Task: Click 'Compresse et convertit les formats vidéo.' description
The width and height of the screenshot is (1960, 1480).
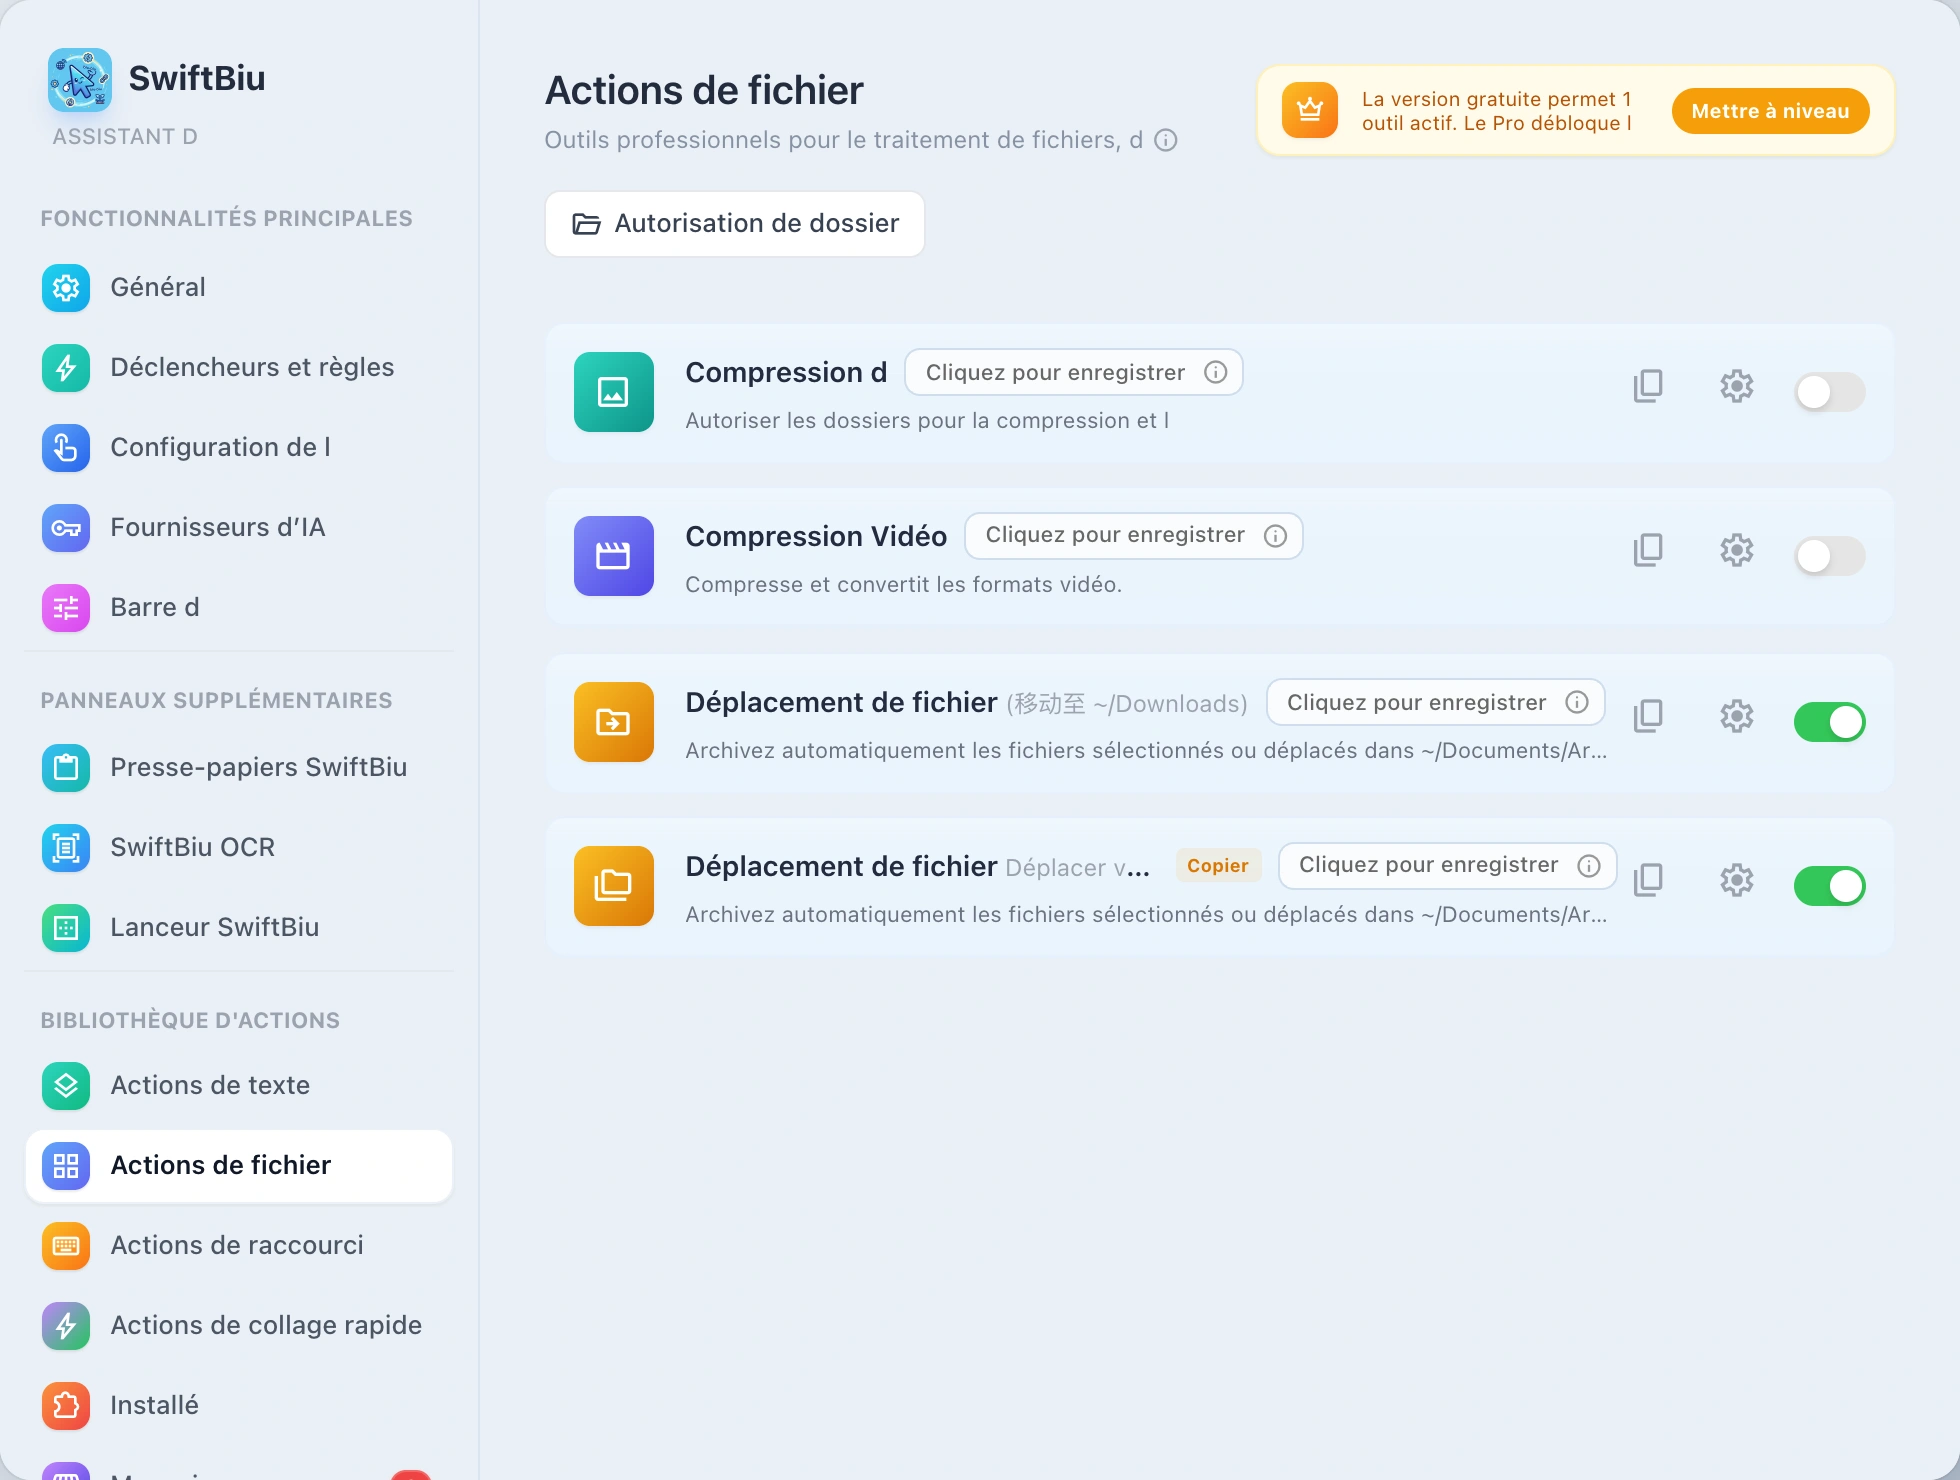Action: point(904,585)
